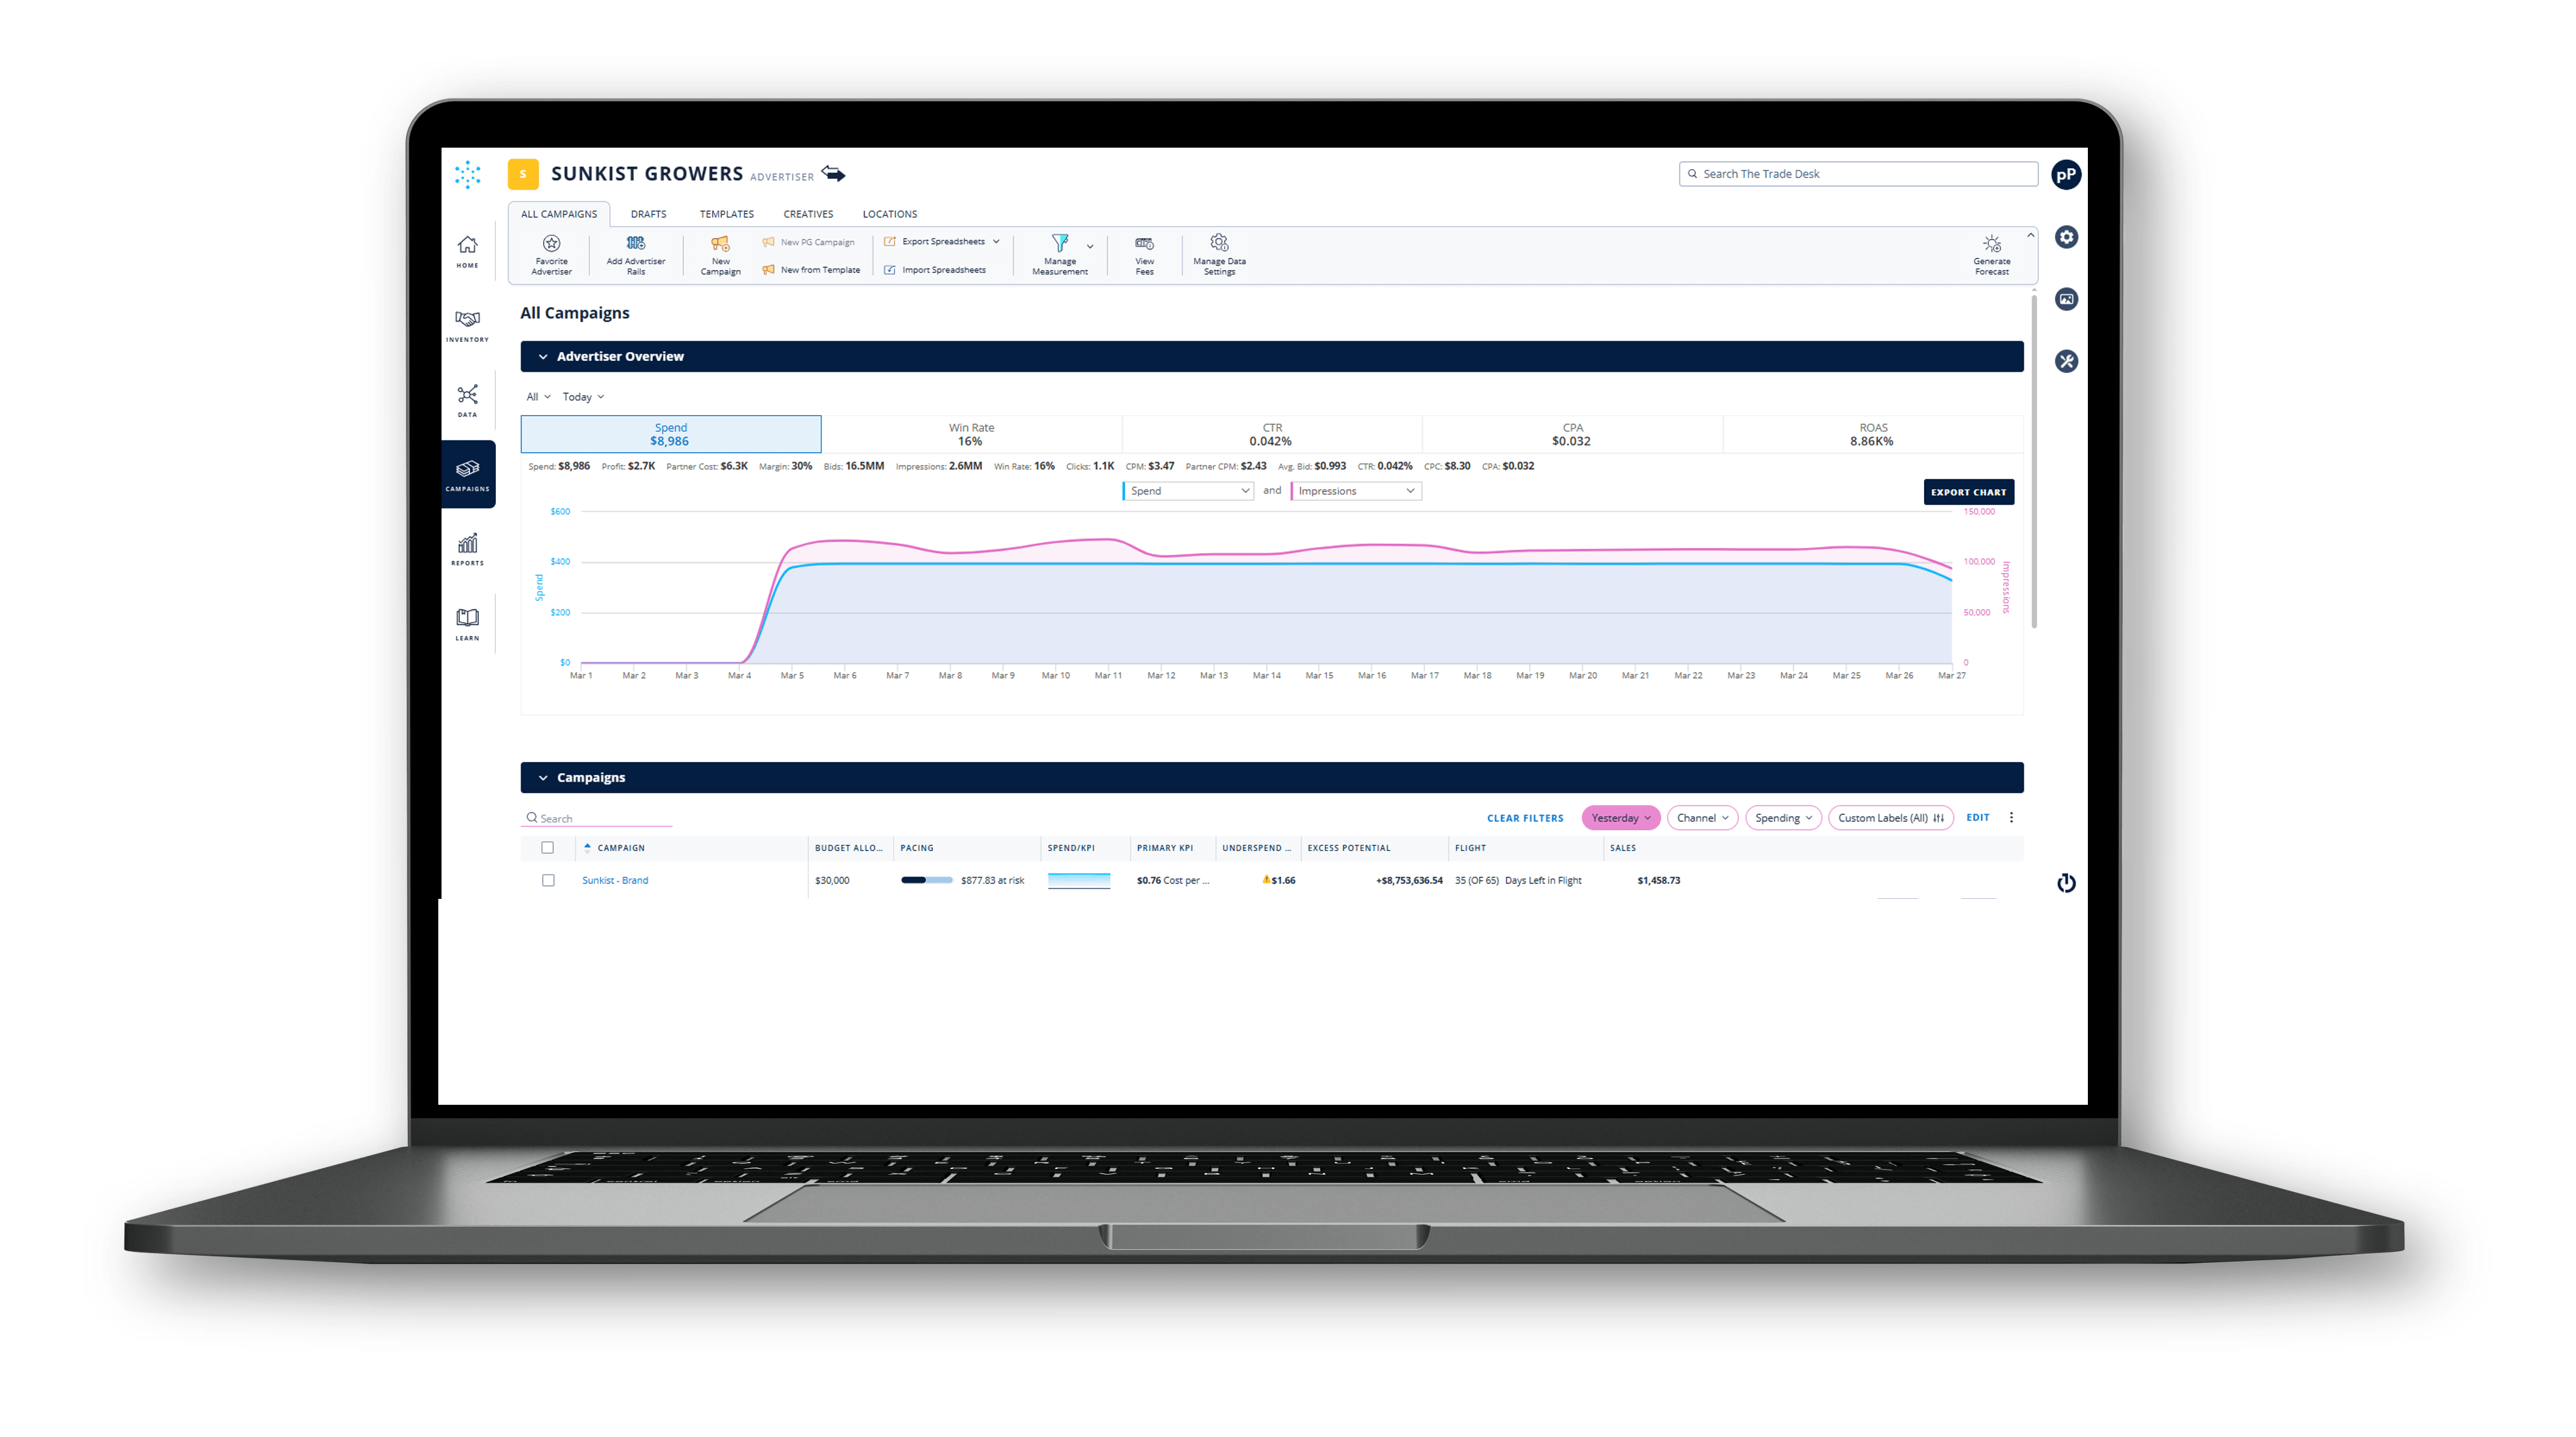This screenshot has width=2576, height=1437.
Task: Collapse the Advertiser Overview section
Action: coord(543,357)
